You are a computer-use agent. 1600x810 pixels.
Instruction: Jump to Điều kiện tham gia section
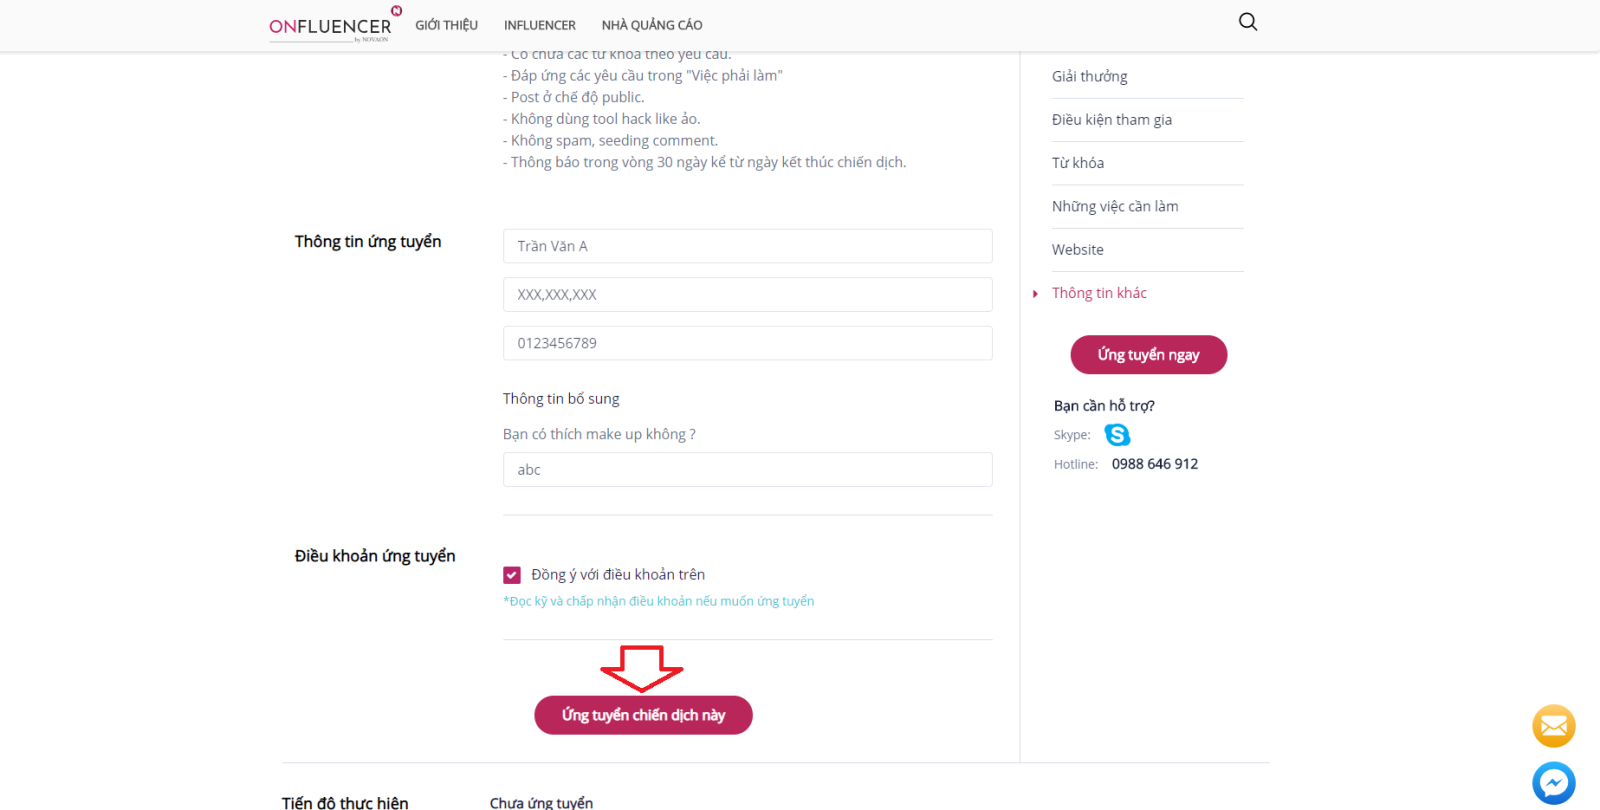1112,120
